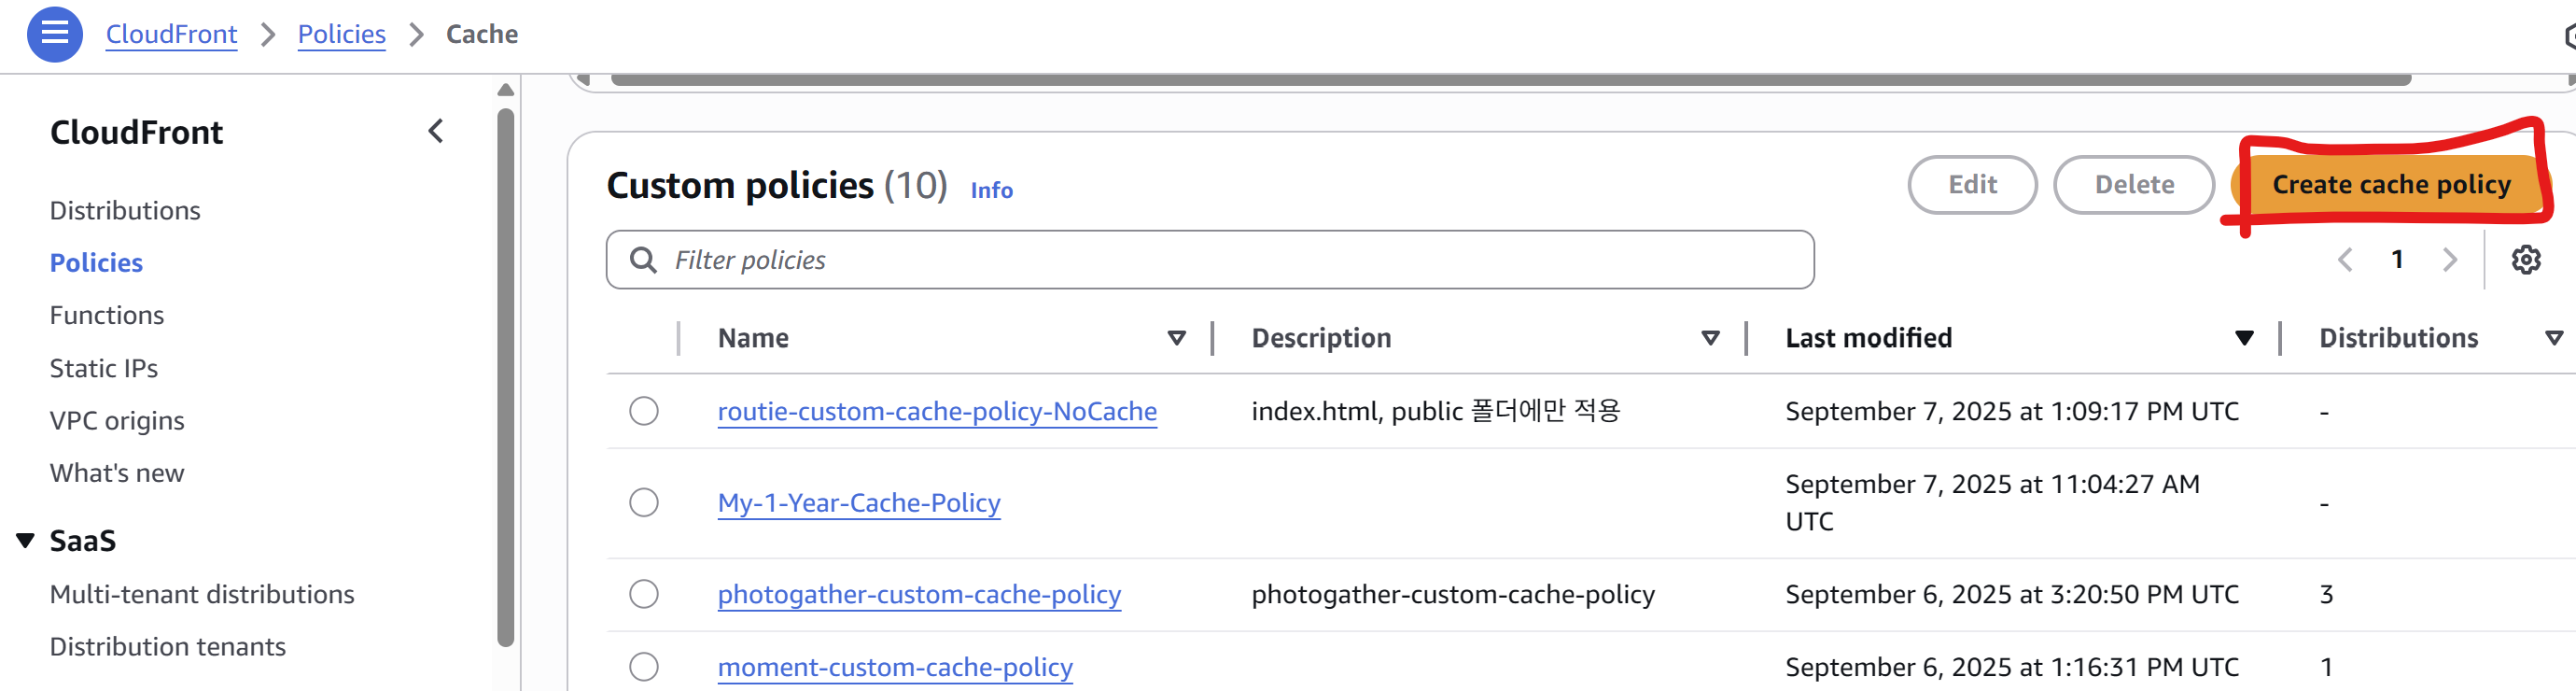Open Multi-tenant distributions in sidebar
Image resolution: width=2576 pixels, height=691 pixels.
(202, 594)
